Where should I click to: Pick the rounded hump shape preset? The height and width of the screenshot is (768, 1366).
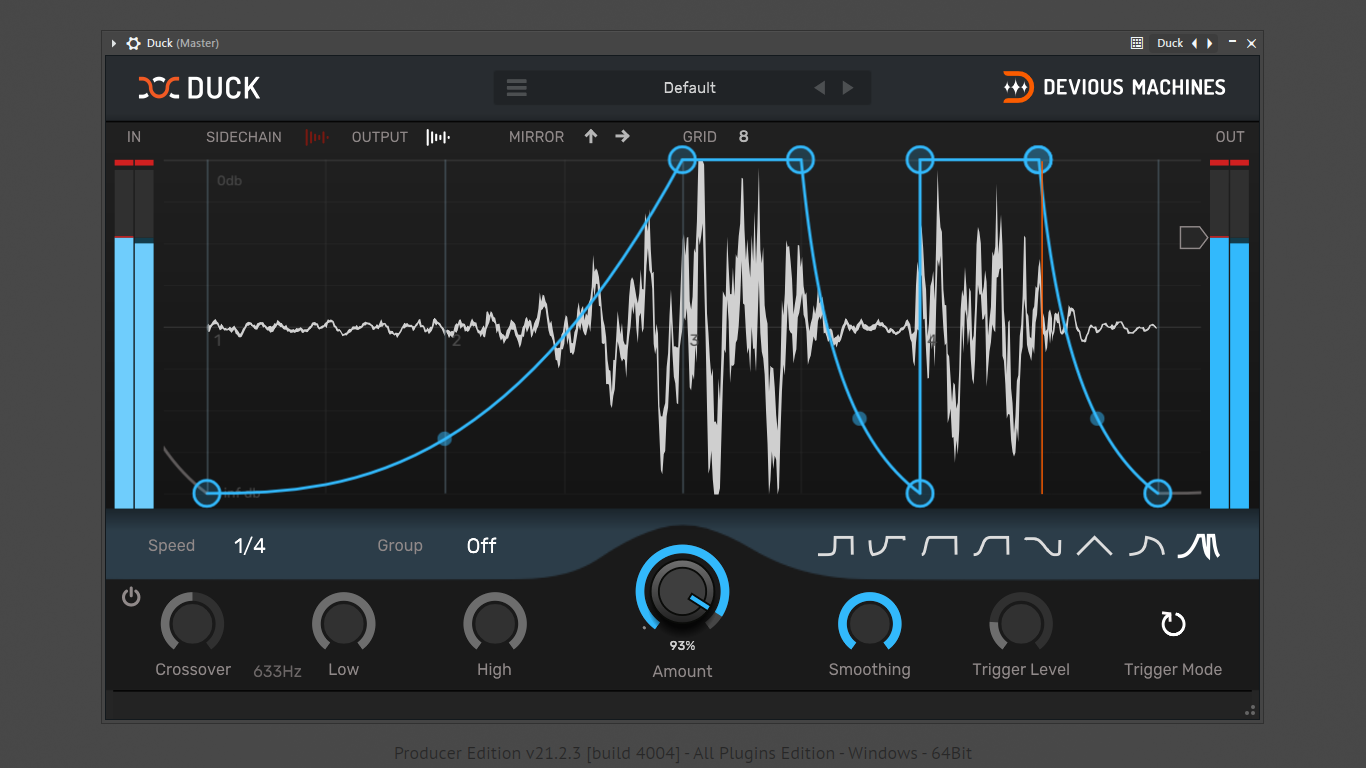tap(1146, 546)
